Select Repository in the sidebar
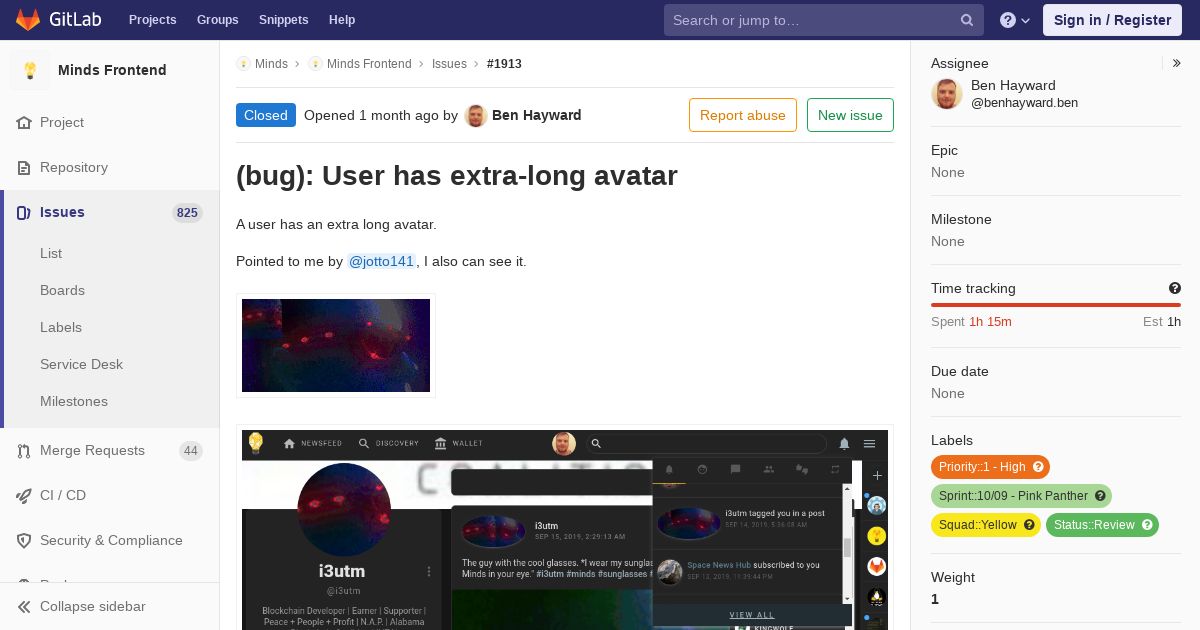 pos(74,167)
